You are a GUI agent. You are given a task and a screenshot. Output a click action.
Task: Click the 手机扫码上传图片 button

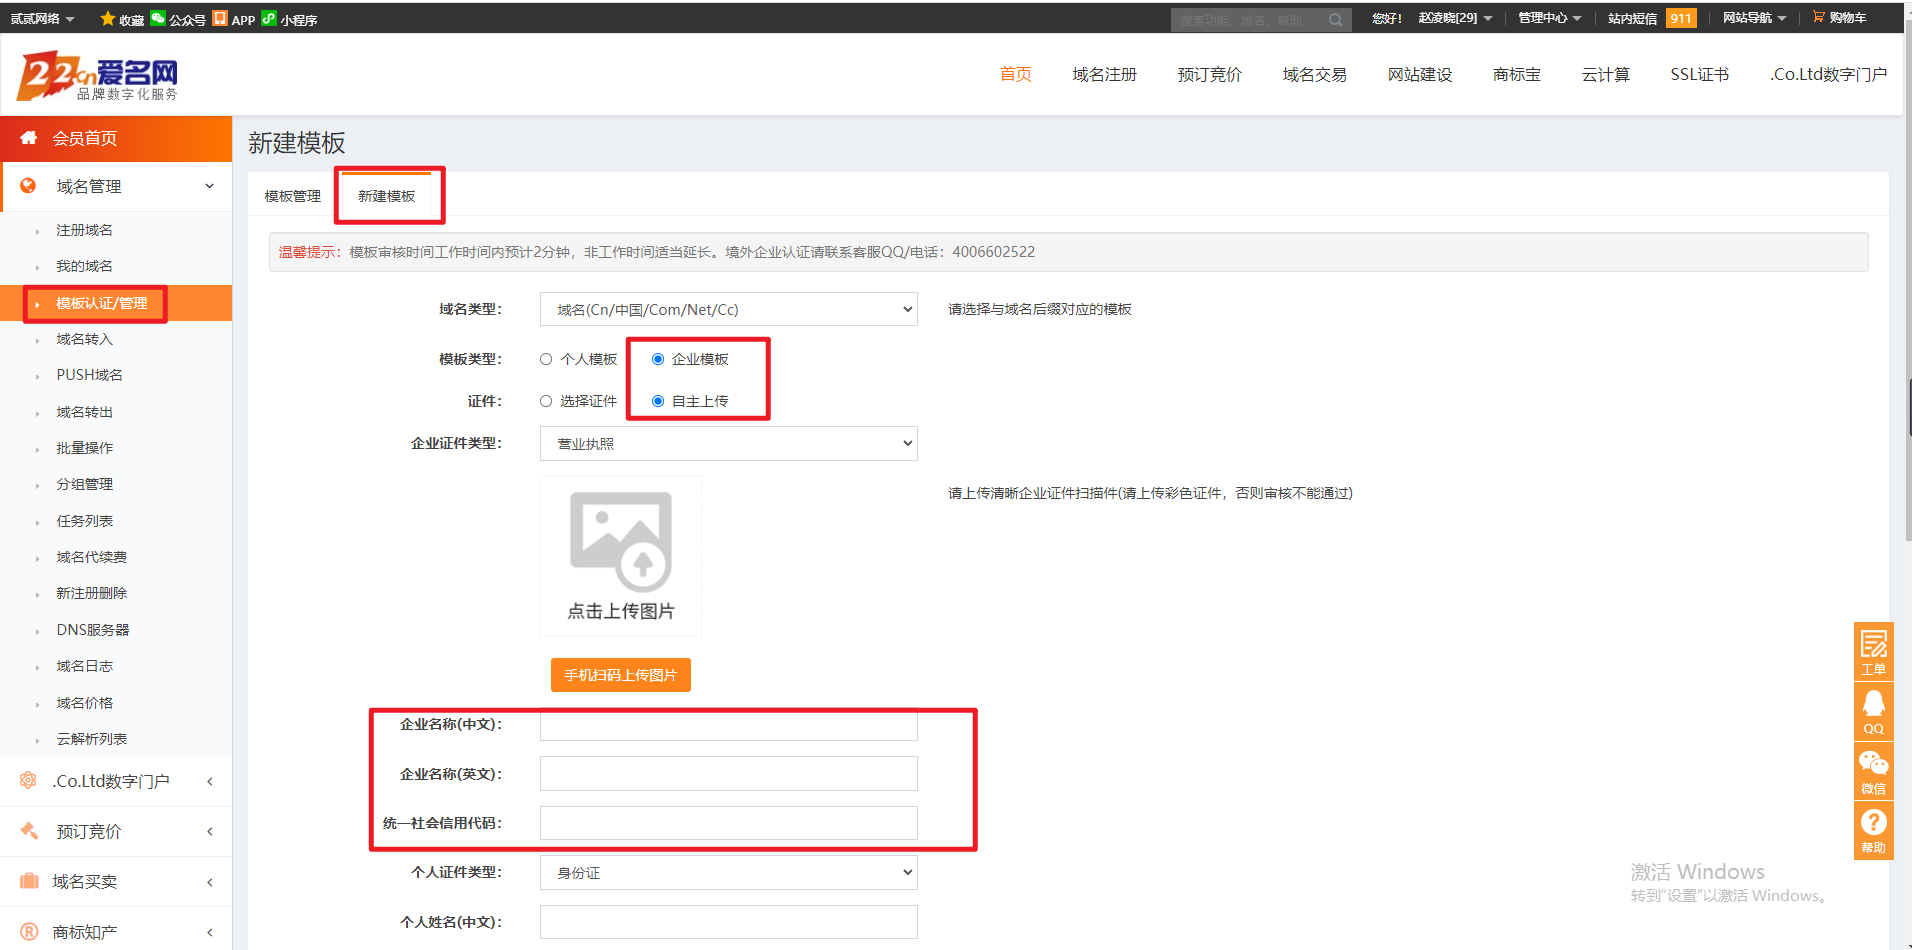pyautogui.click(x=620, y=675)
